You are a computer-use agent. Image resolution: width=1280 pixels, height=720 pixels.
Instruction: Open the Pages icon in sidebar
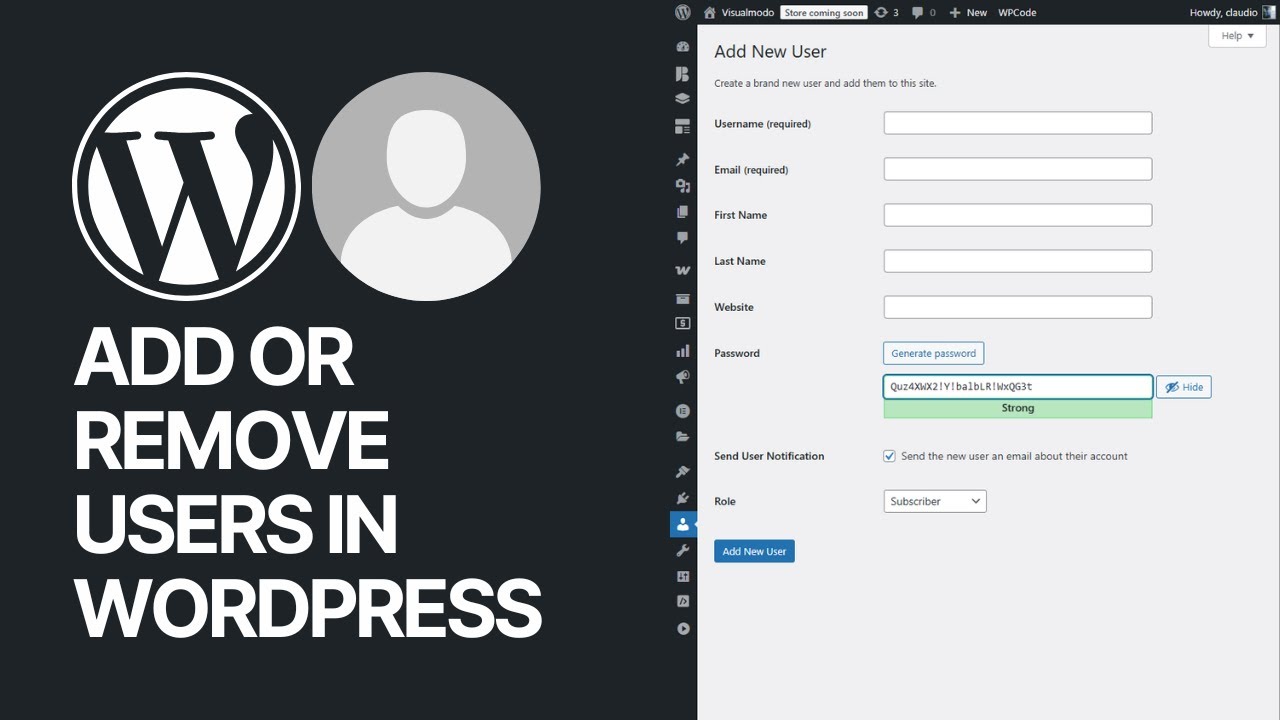[683, 212]
